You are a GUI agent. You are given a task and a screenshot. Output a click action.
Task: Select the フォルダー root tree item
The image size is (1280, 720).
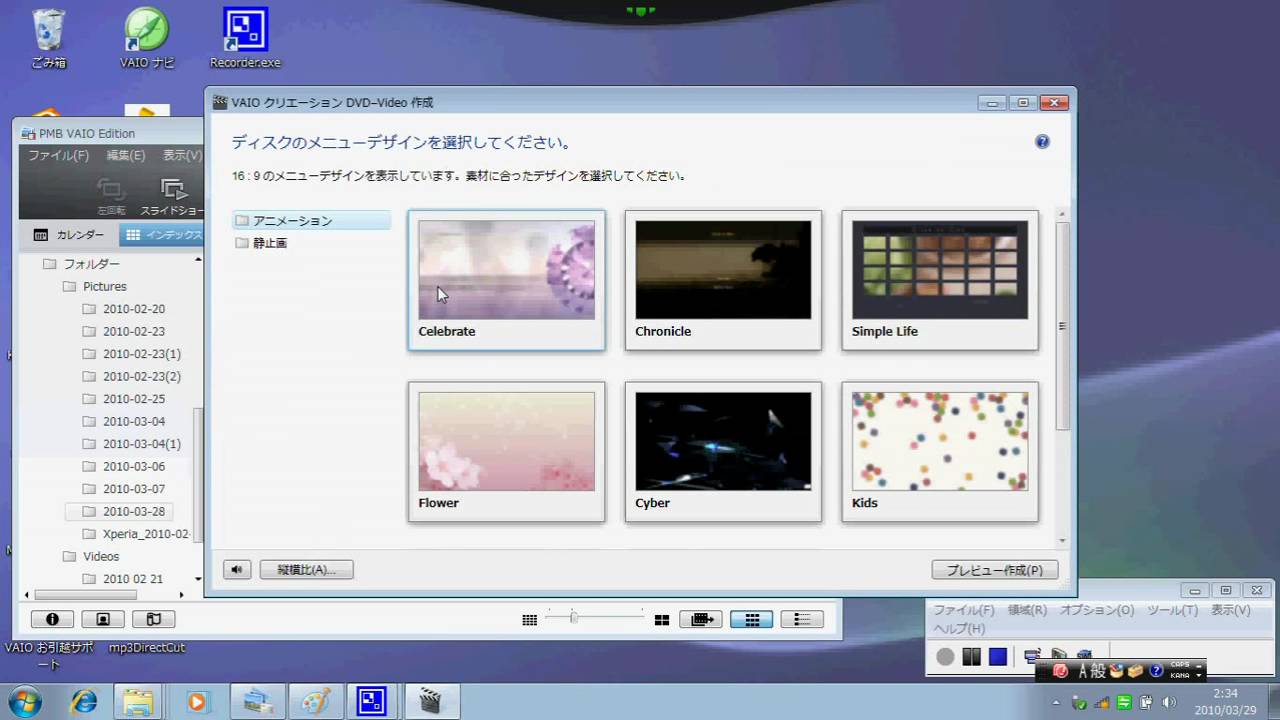pos(81,264)
